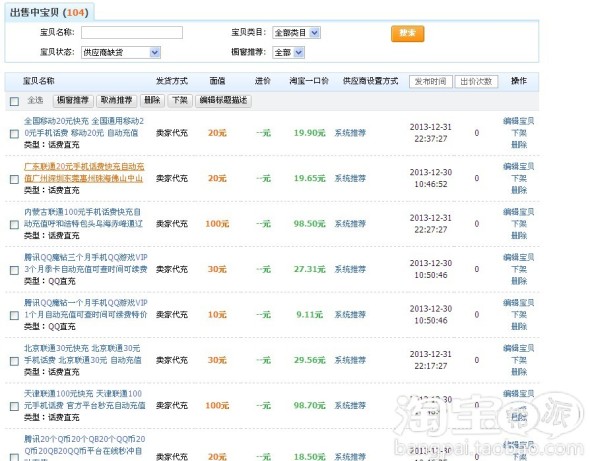
Task: Check the 全国移动20元快充 item checkbox
Action: [14, 134]
